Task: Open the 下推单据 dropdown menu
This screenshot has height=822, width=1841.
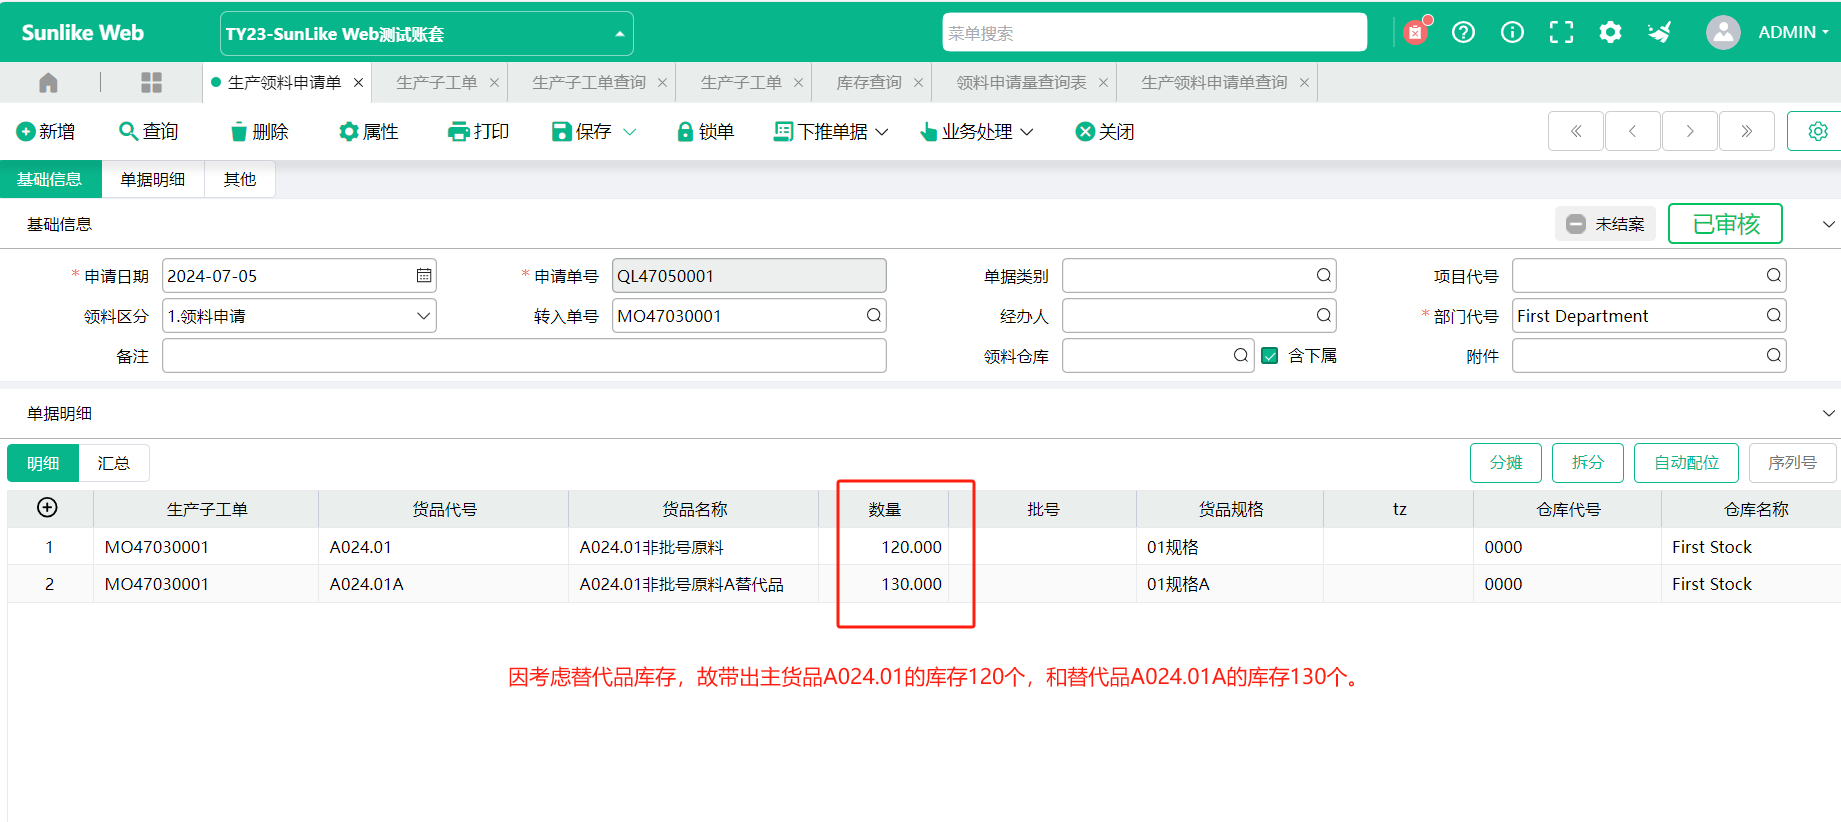Action: pyautogui.click(x=831, y=132)
